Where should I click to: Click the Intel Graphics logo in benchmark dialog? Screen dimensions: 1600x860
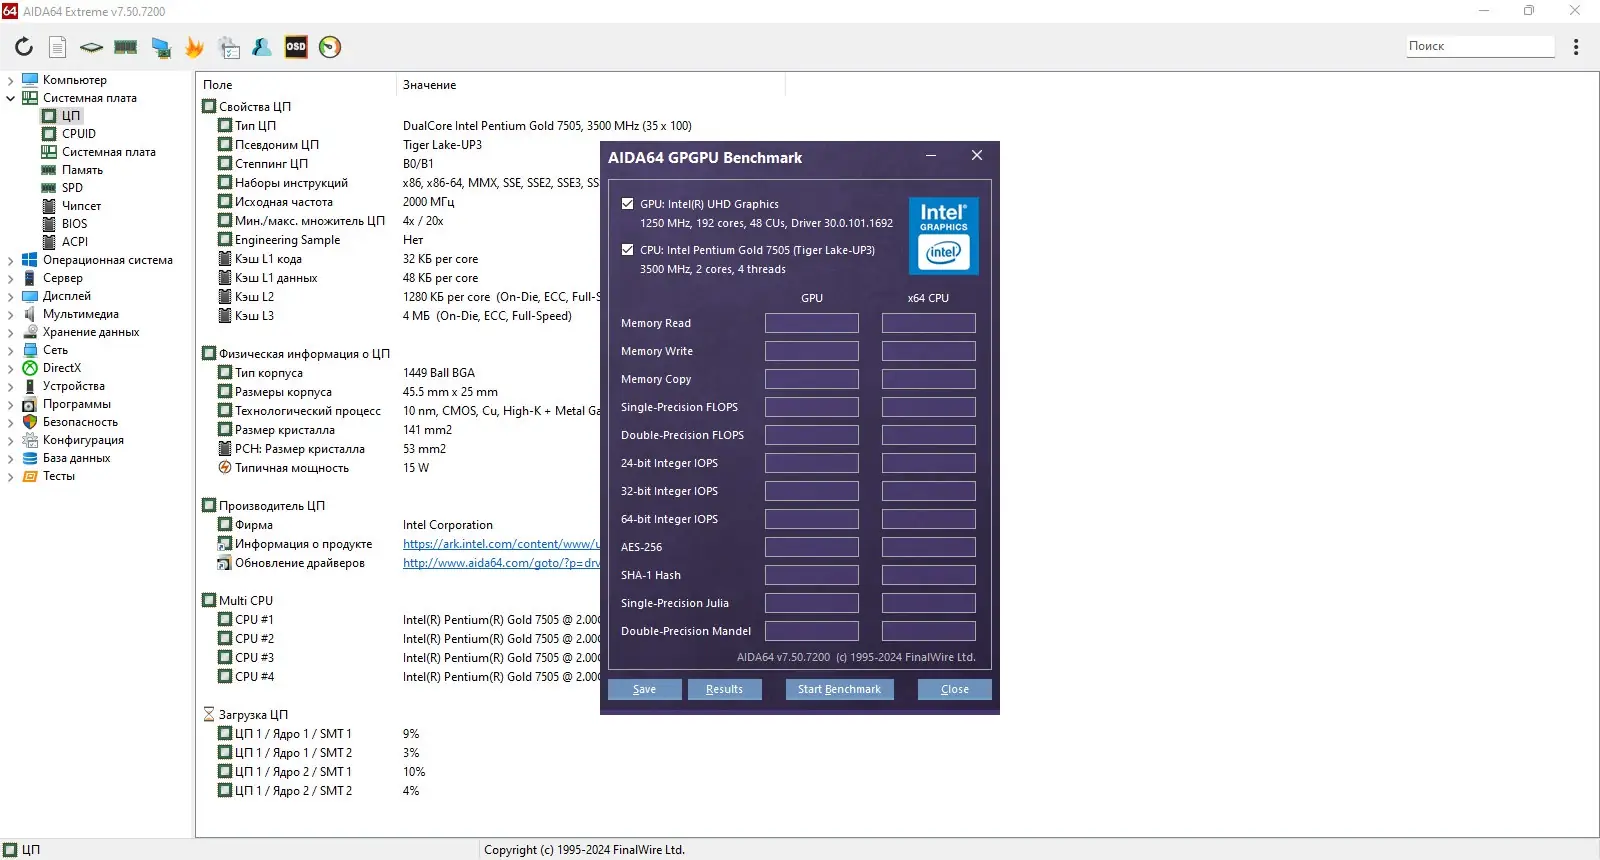pos(943,236)
